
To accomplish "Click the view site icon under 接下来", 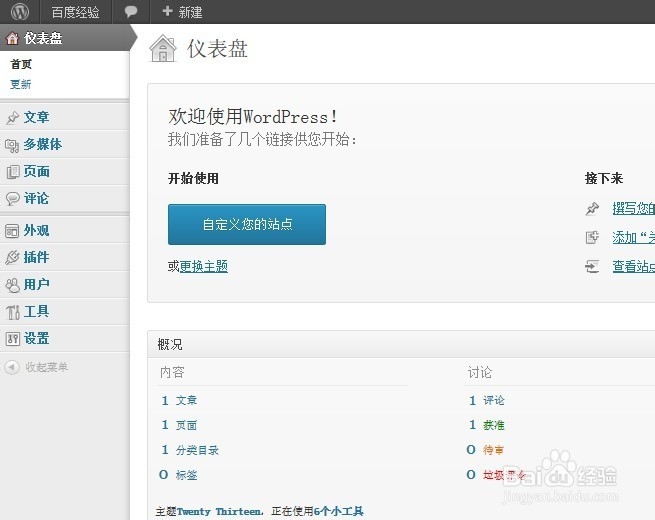I will [592, 266].
